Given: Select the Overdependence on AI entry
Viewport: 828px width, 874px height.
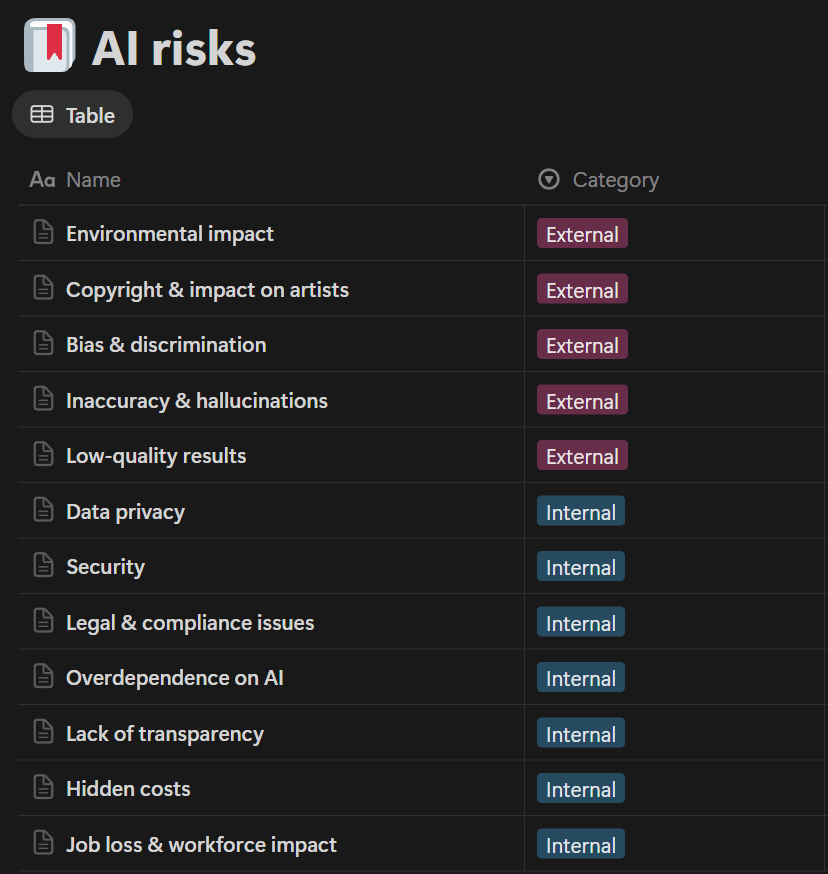Looking at the screenshot, I should click(174, 677).
